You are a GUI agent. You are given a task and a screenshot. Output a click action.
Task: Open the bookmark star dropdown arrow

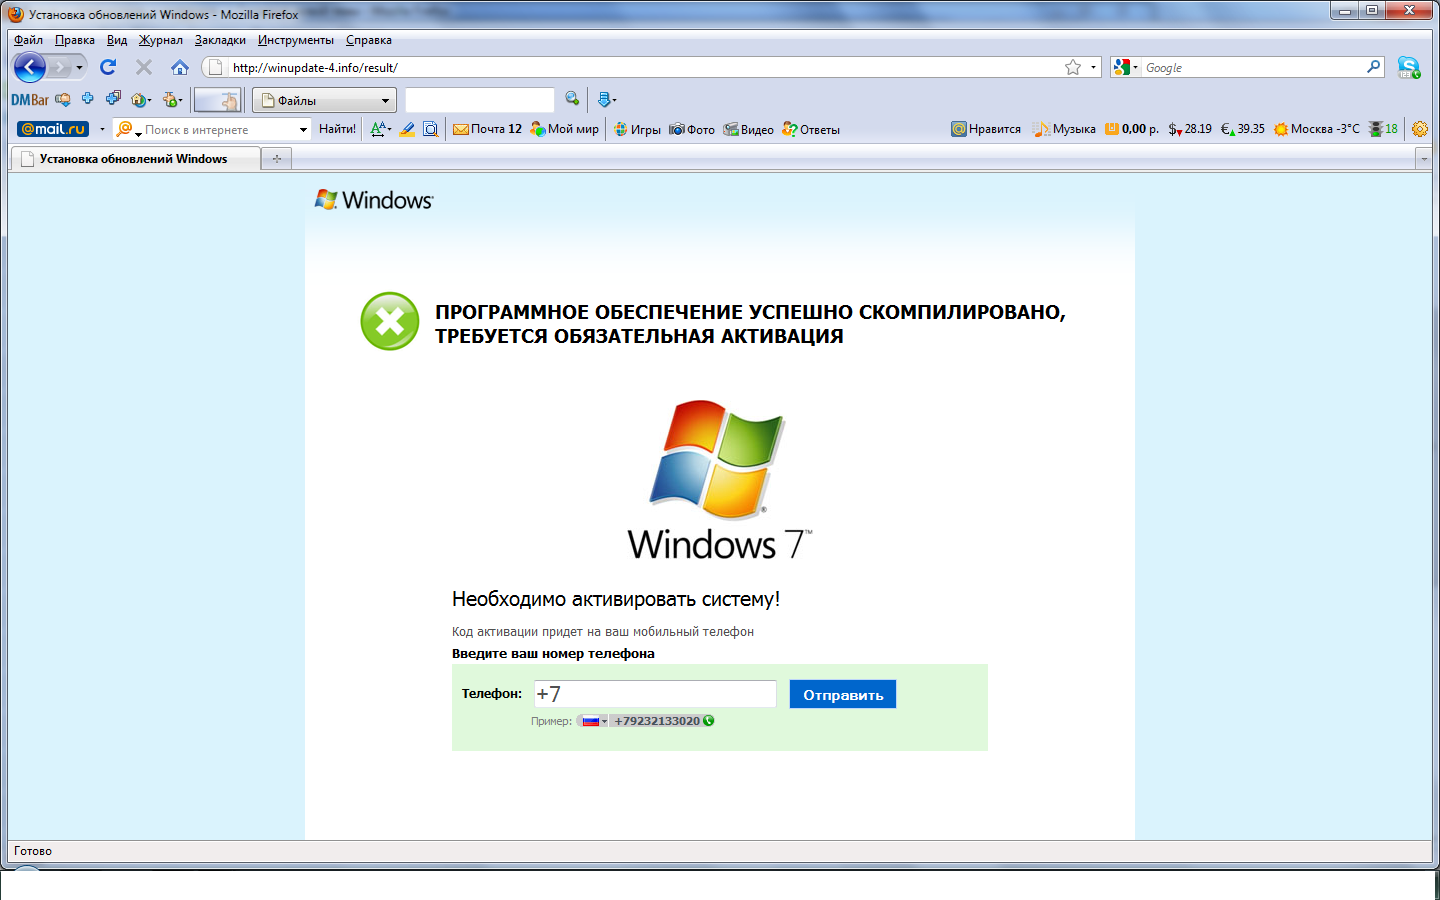click(1093, 67)
